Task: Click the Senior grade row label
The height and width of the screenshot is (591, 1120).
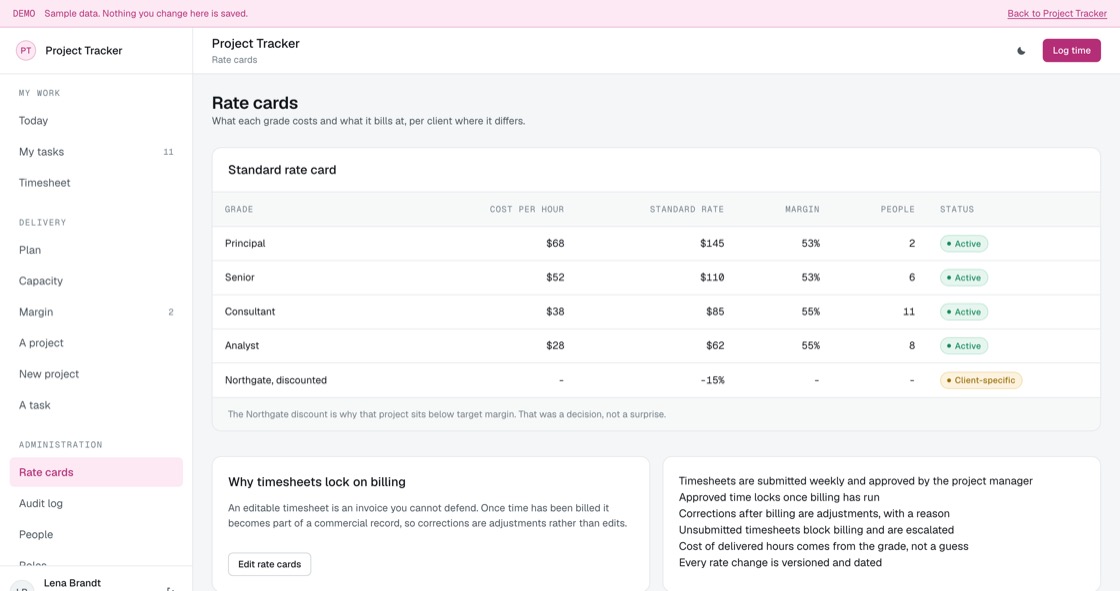Action: coord(239,277)
